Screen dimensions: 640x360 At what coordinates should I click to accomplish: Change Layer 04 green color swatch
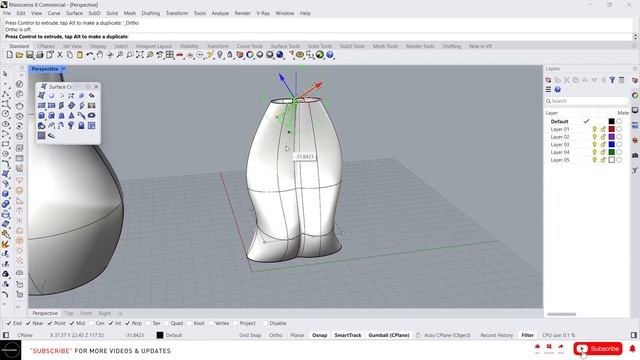[x=611, y=152]
